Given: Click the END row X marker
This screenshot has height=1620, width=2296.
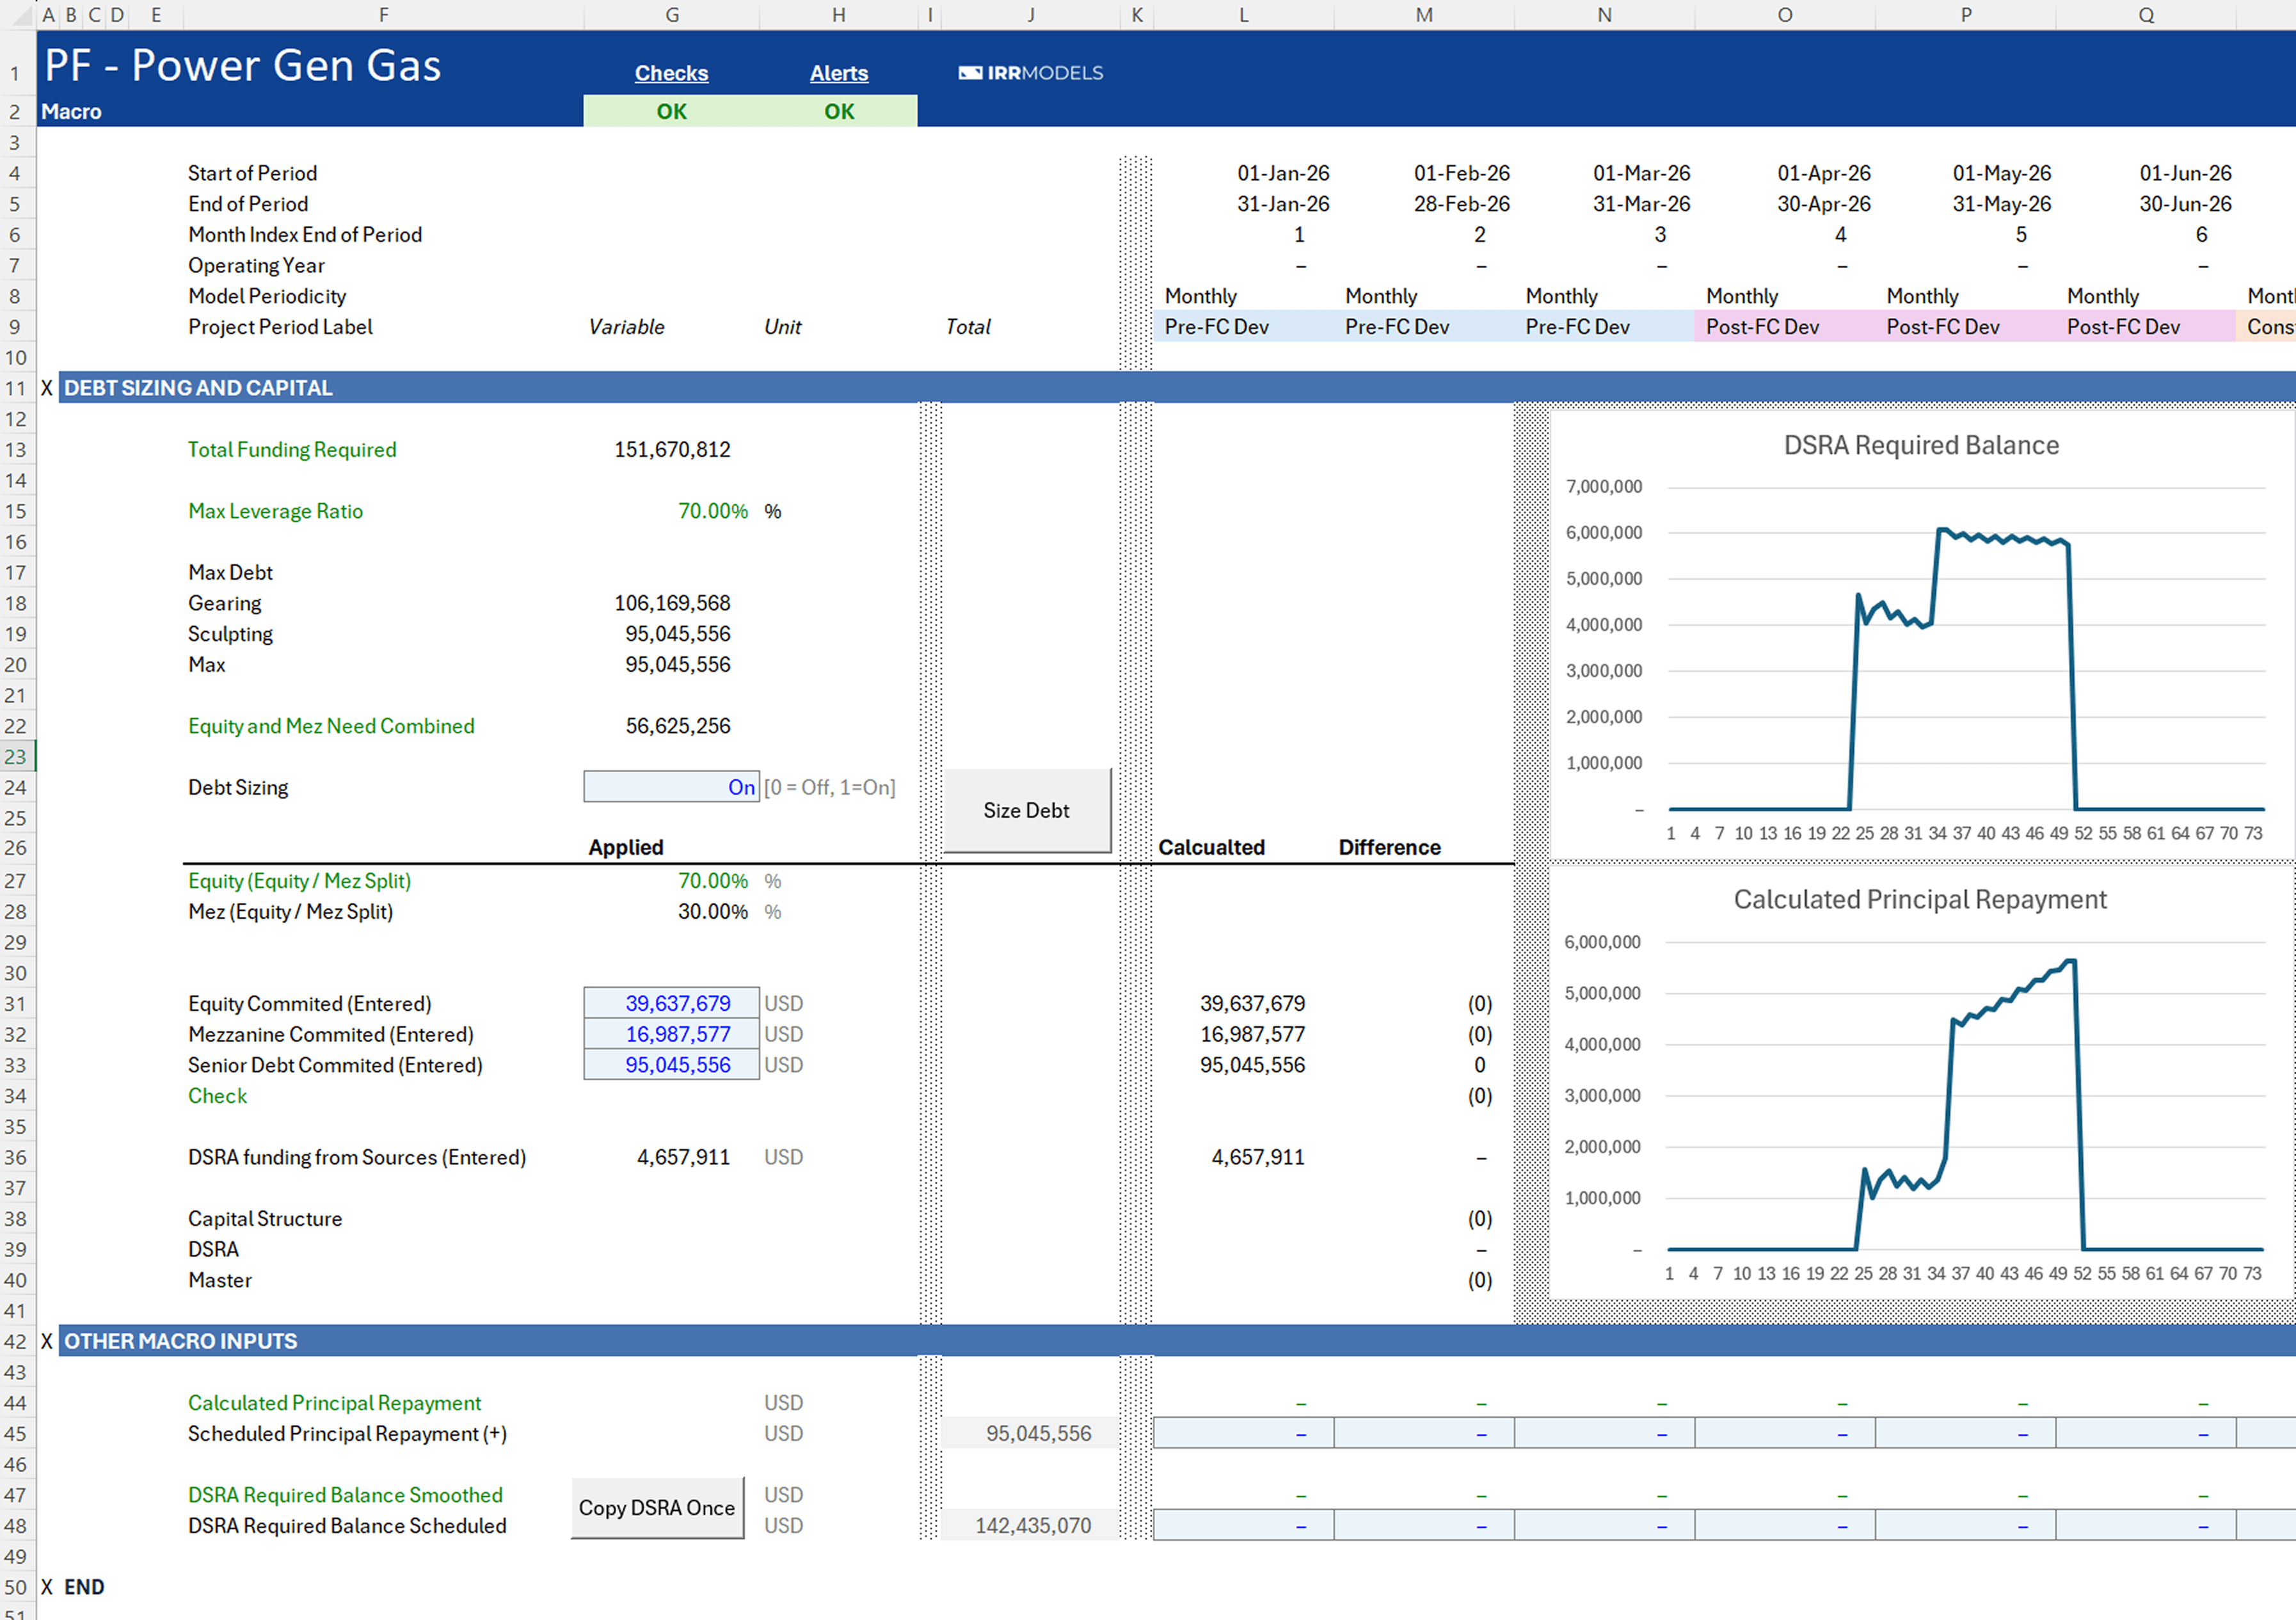Looking at the screenshot, I should (47, 1587).
